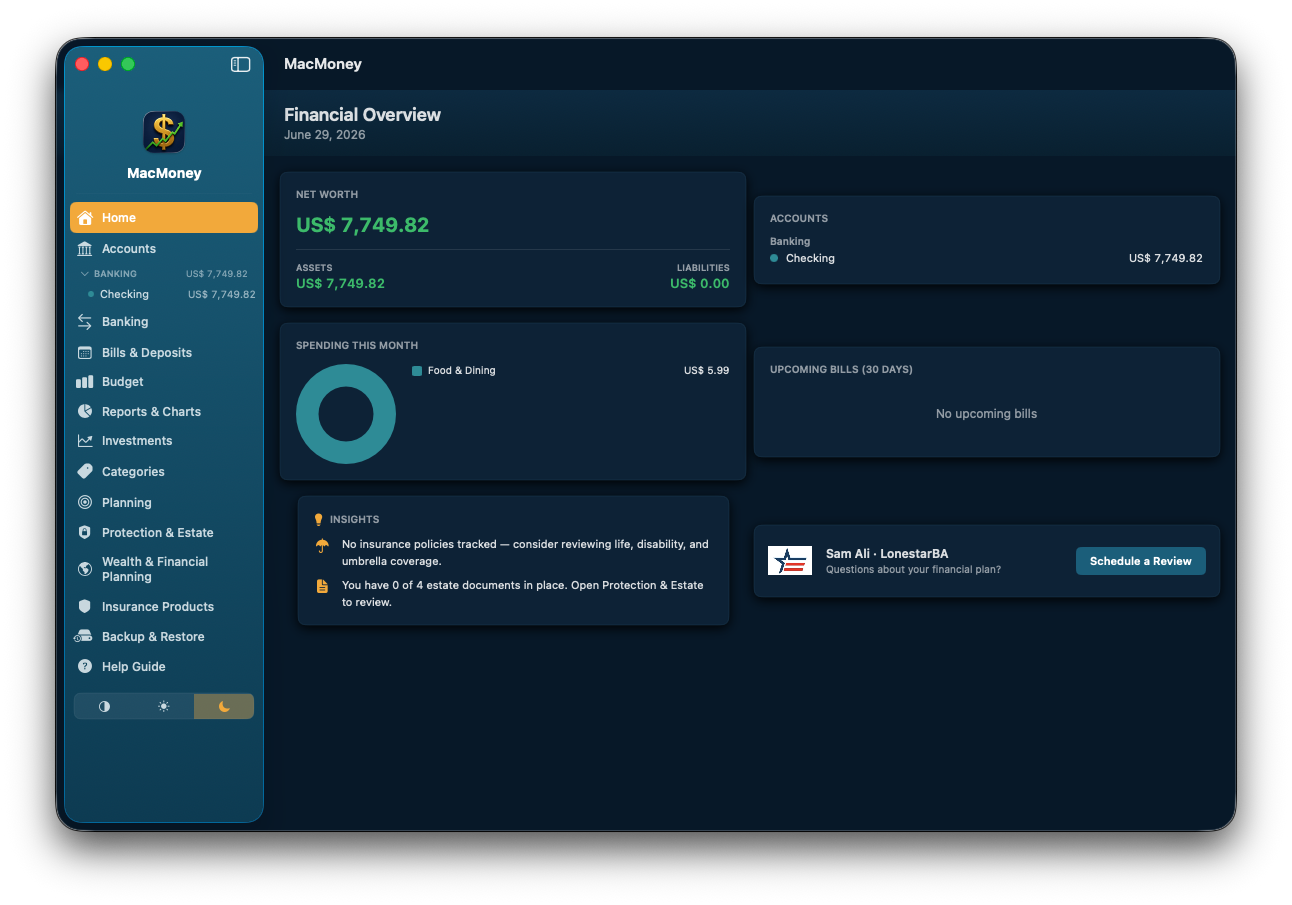Click the yellow minimize window button

[x=105, y=64]
